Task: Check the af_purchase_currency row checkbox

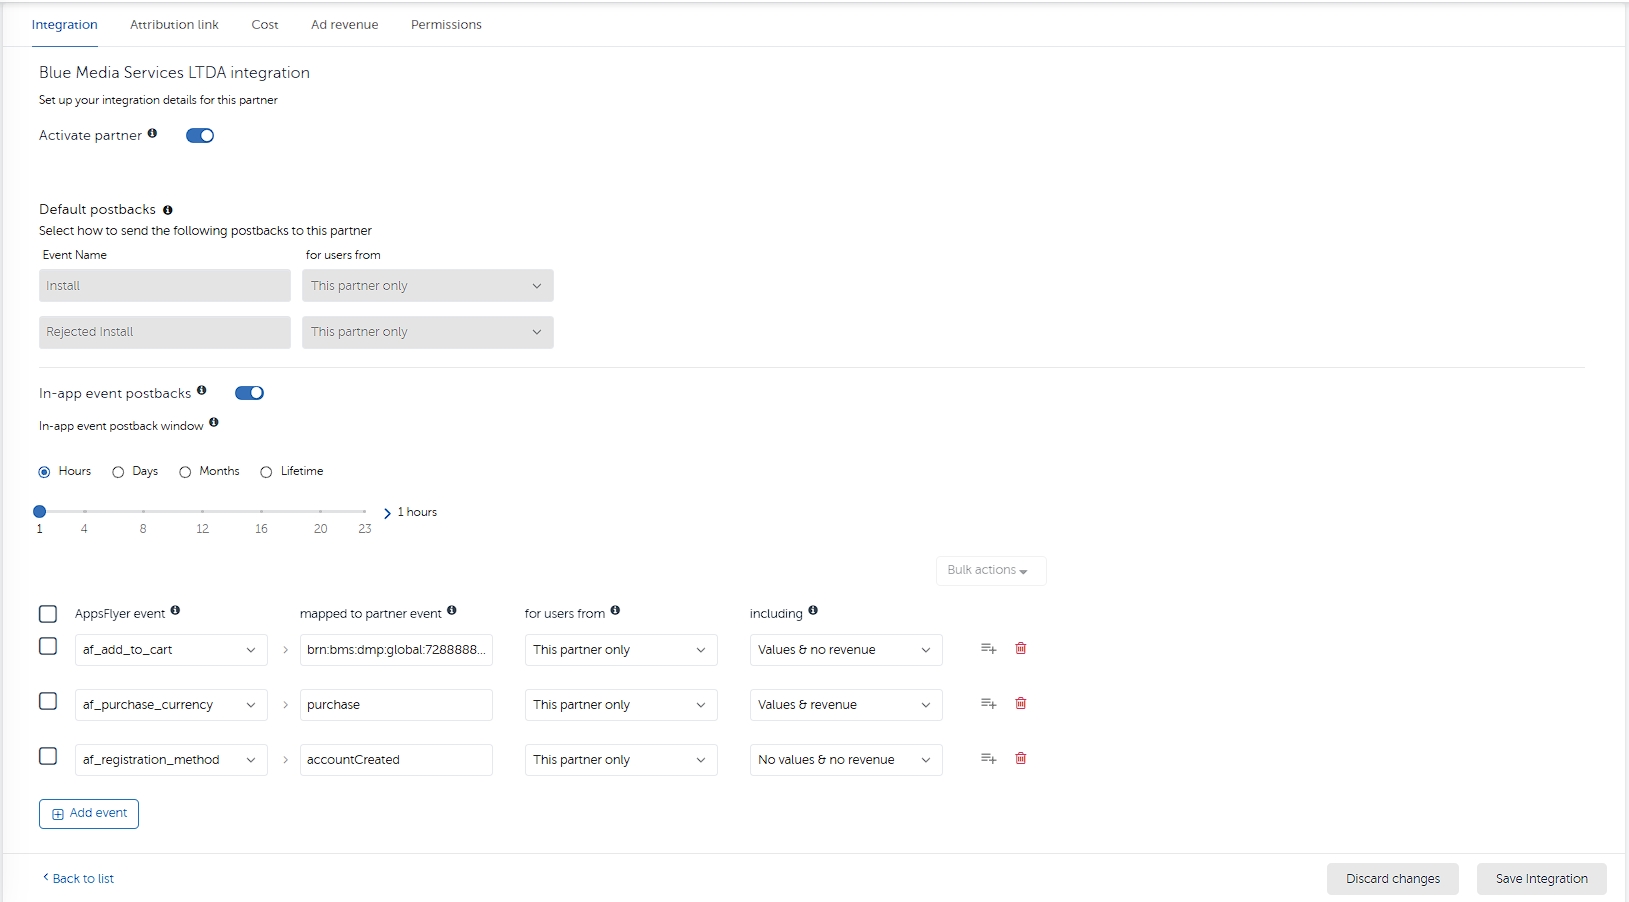Action: point(48,702)
